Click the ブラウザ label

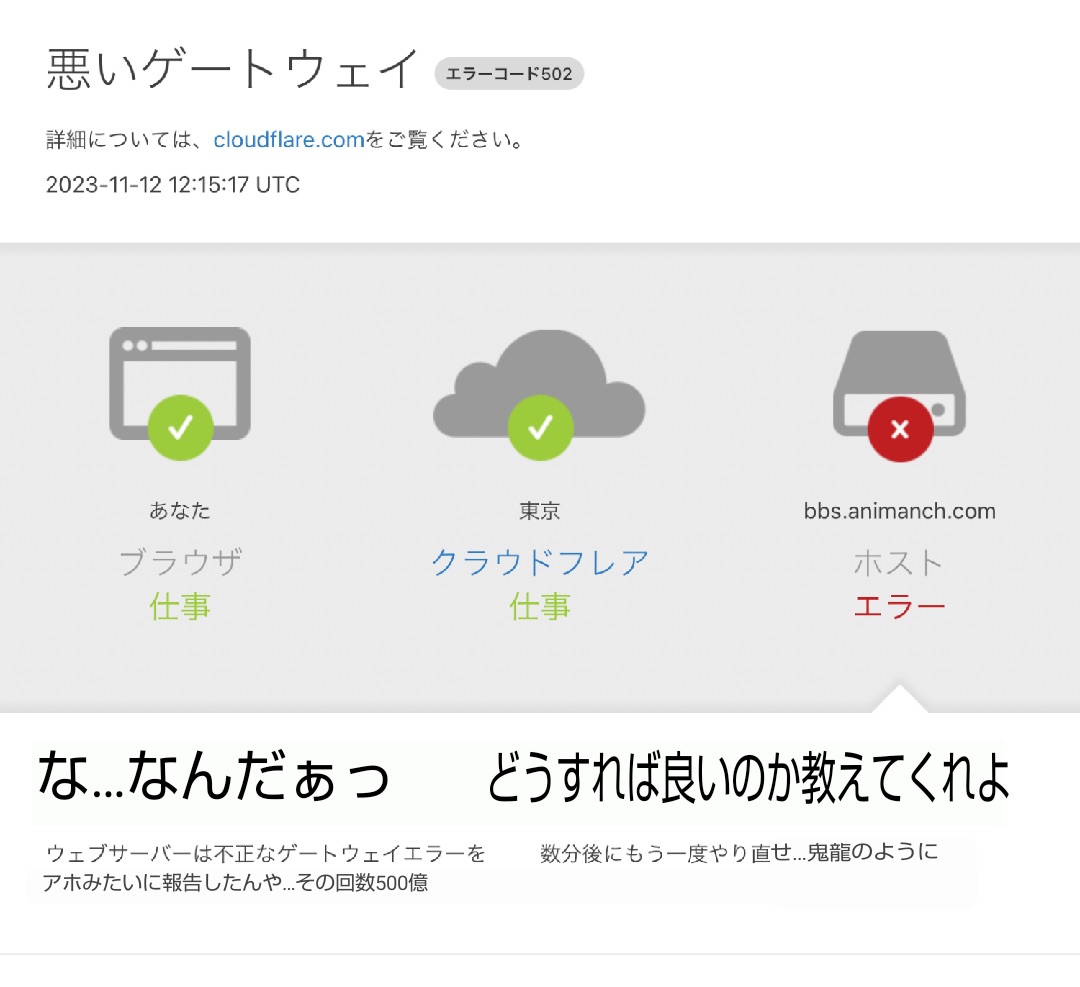(180, 562)
